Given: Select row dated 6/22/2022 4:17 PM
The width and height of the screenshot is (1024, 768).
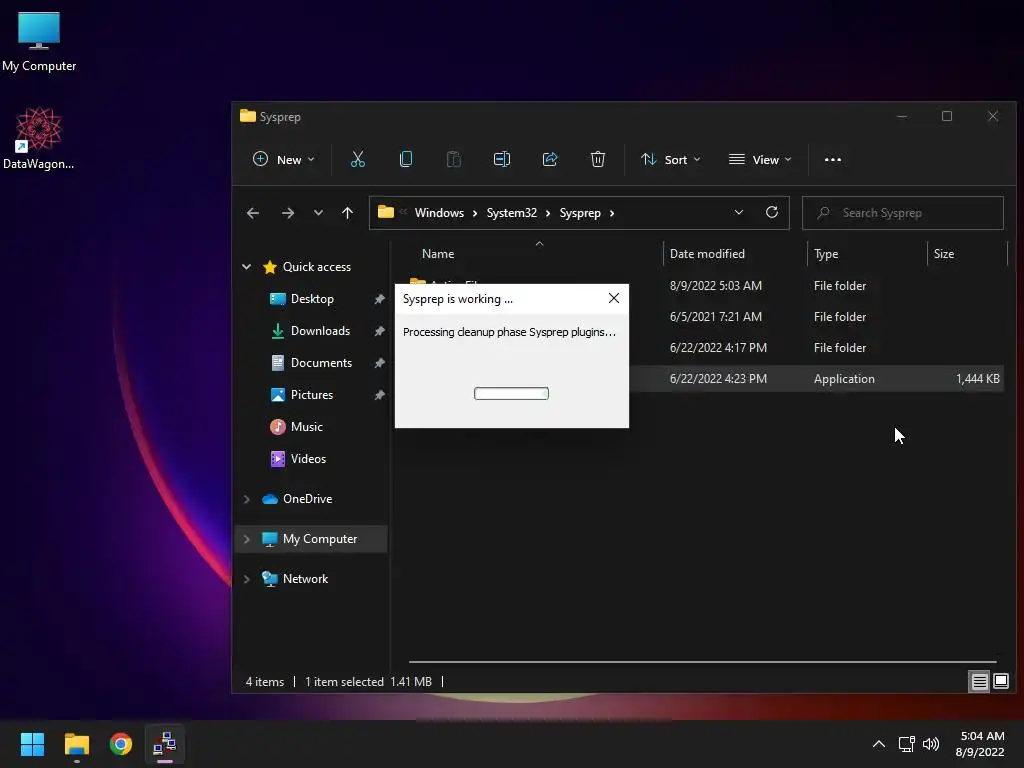Looking at the screenshot, I should (703, 347).
